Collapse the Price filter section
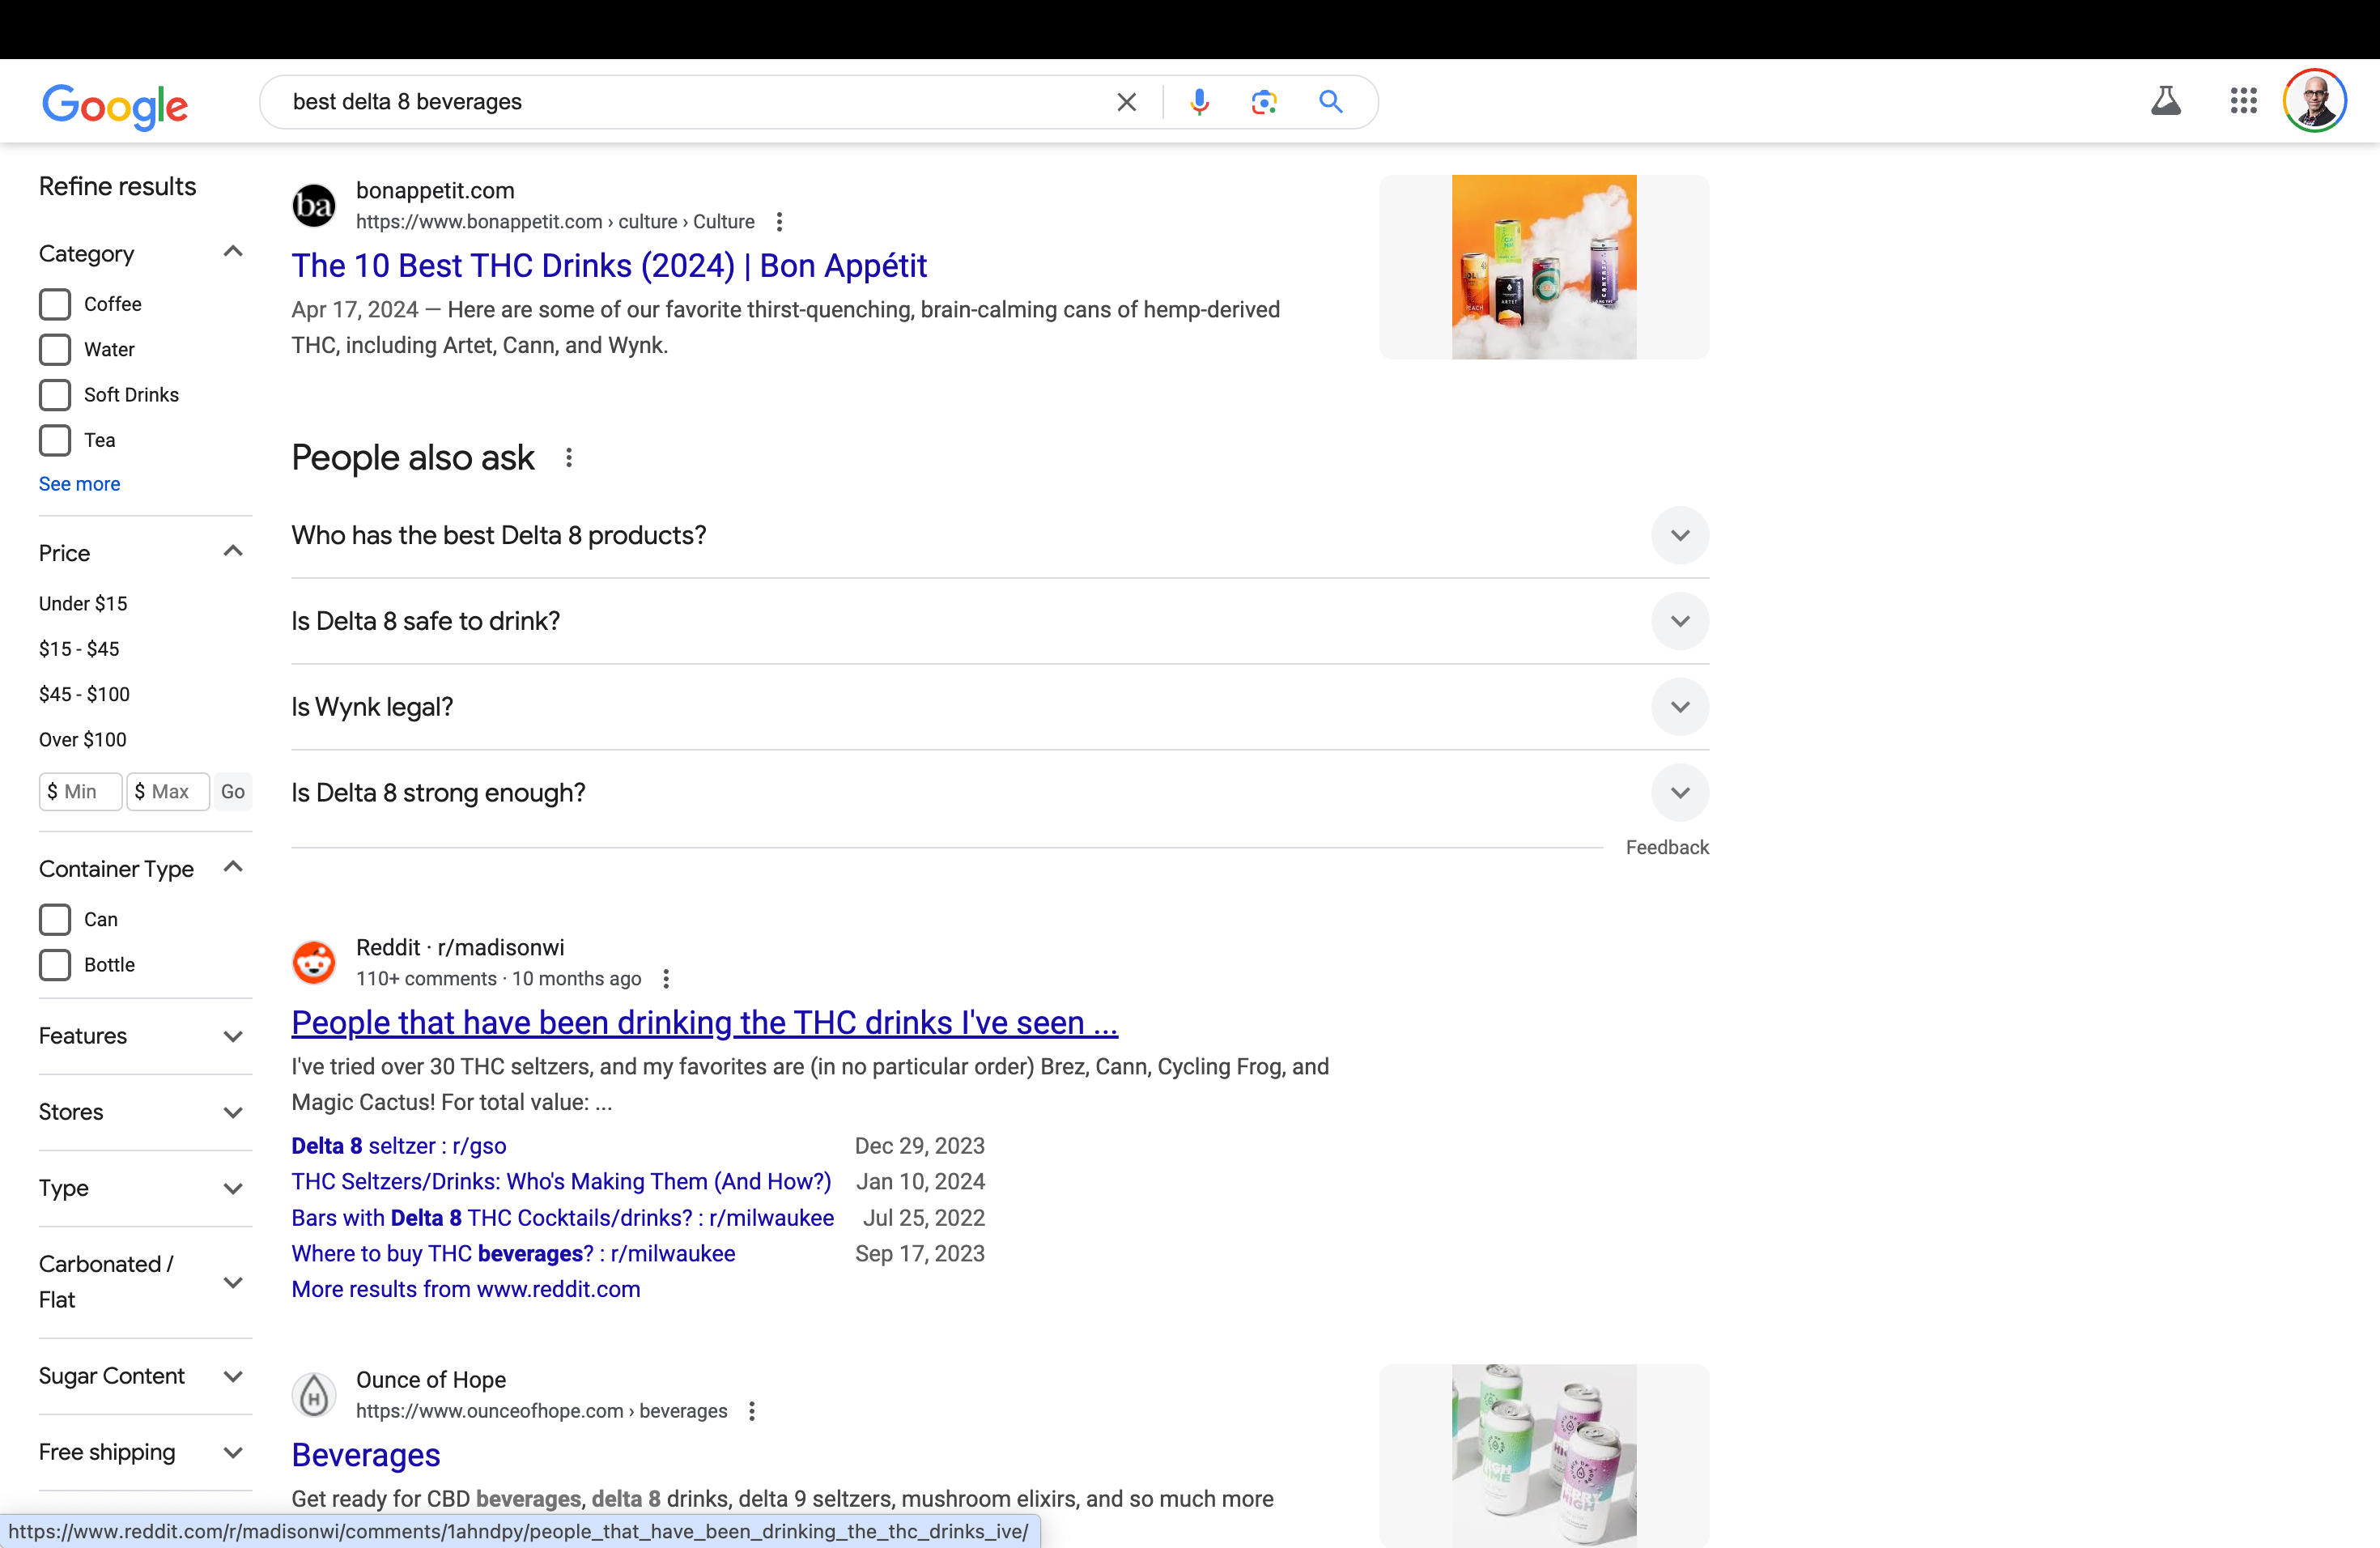 (x=232, y=552)
